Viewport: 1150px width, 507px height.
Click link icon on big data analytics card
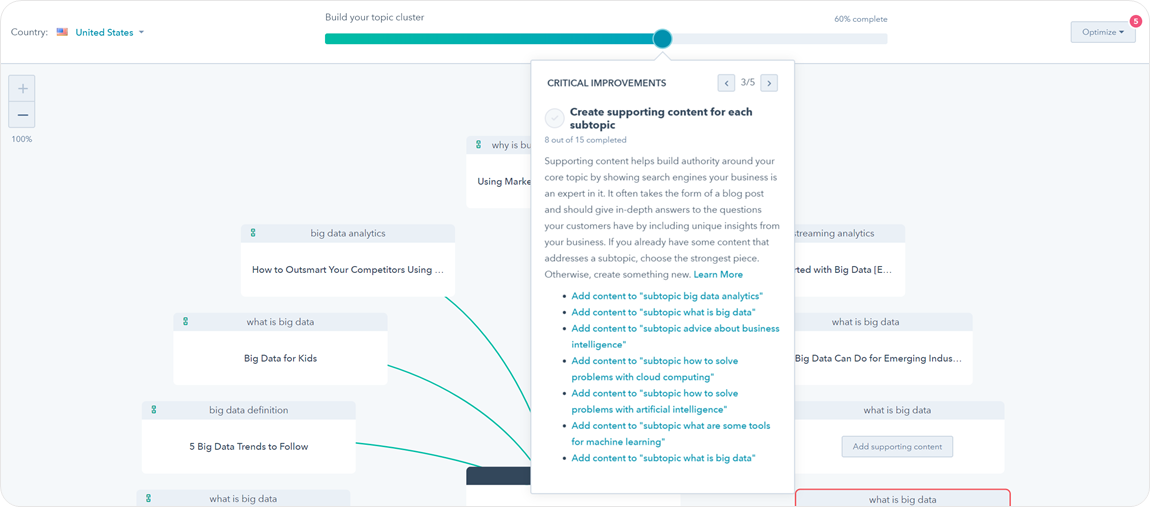pos(253,233)
